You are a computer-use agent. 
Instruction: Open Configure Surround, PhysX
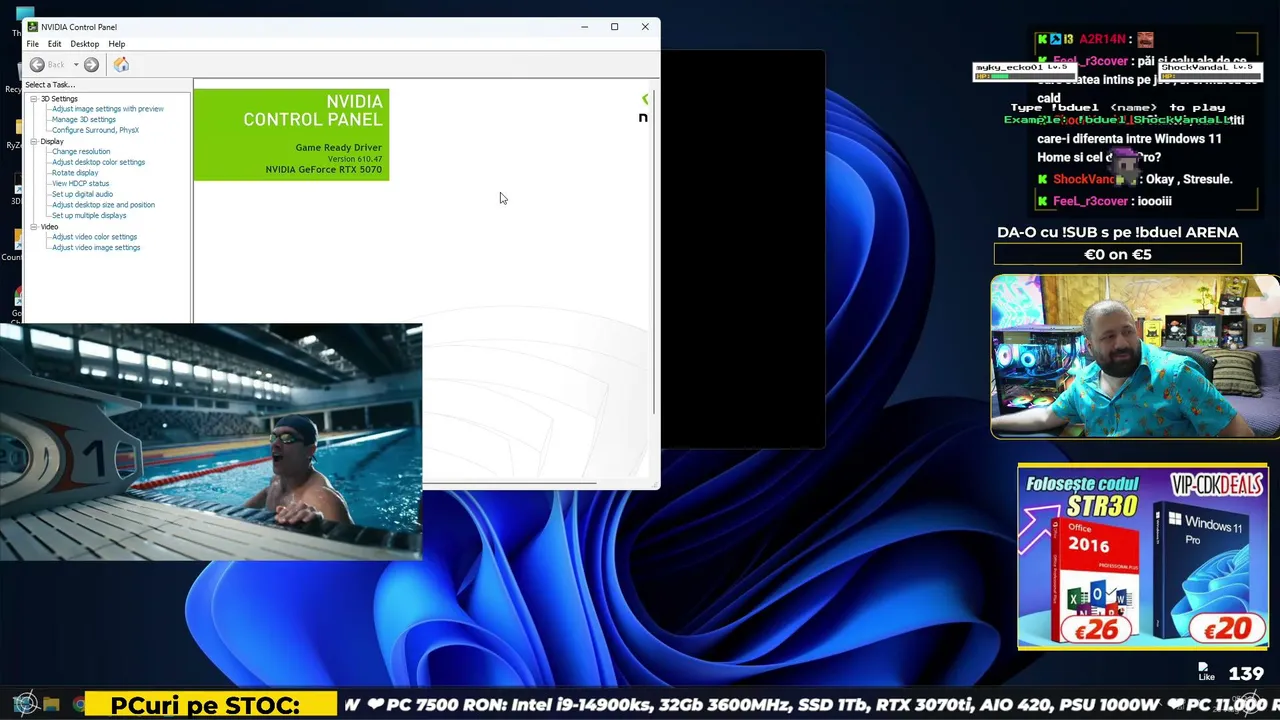95,130
